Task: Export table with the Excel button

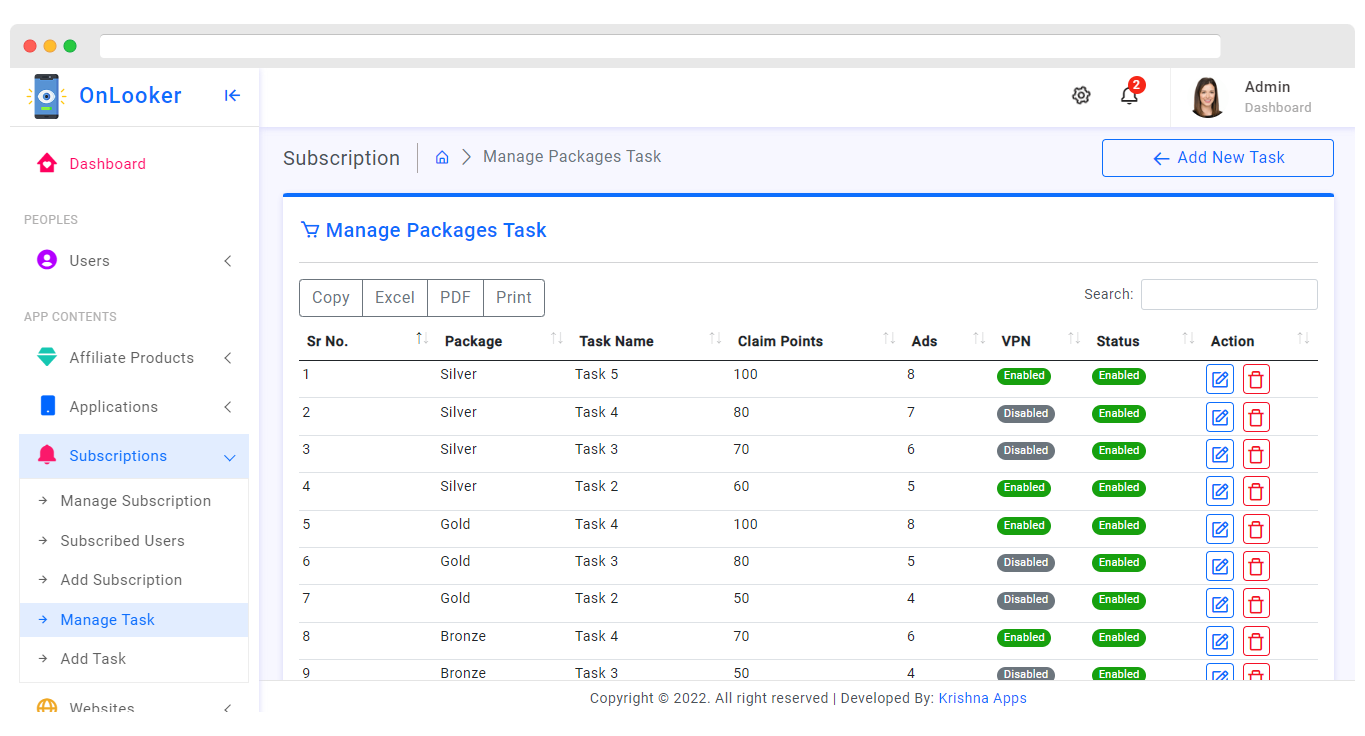Action: click(395, 298)
